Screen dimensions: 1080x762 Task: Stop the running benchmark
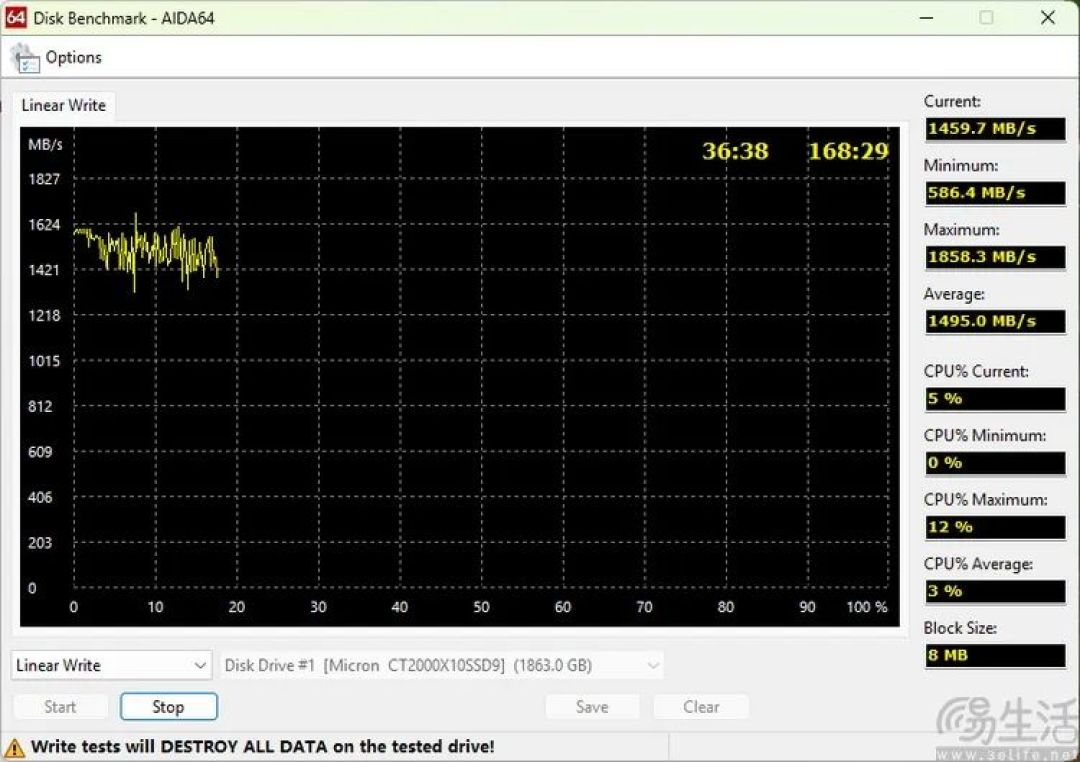pos(168,706)
